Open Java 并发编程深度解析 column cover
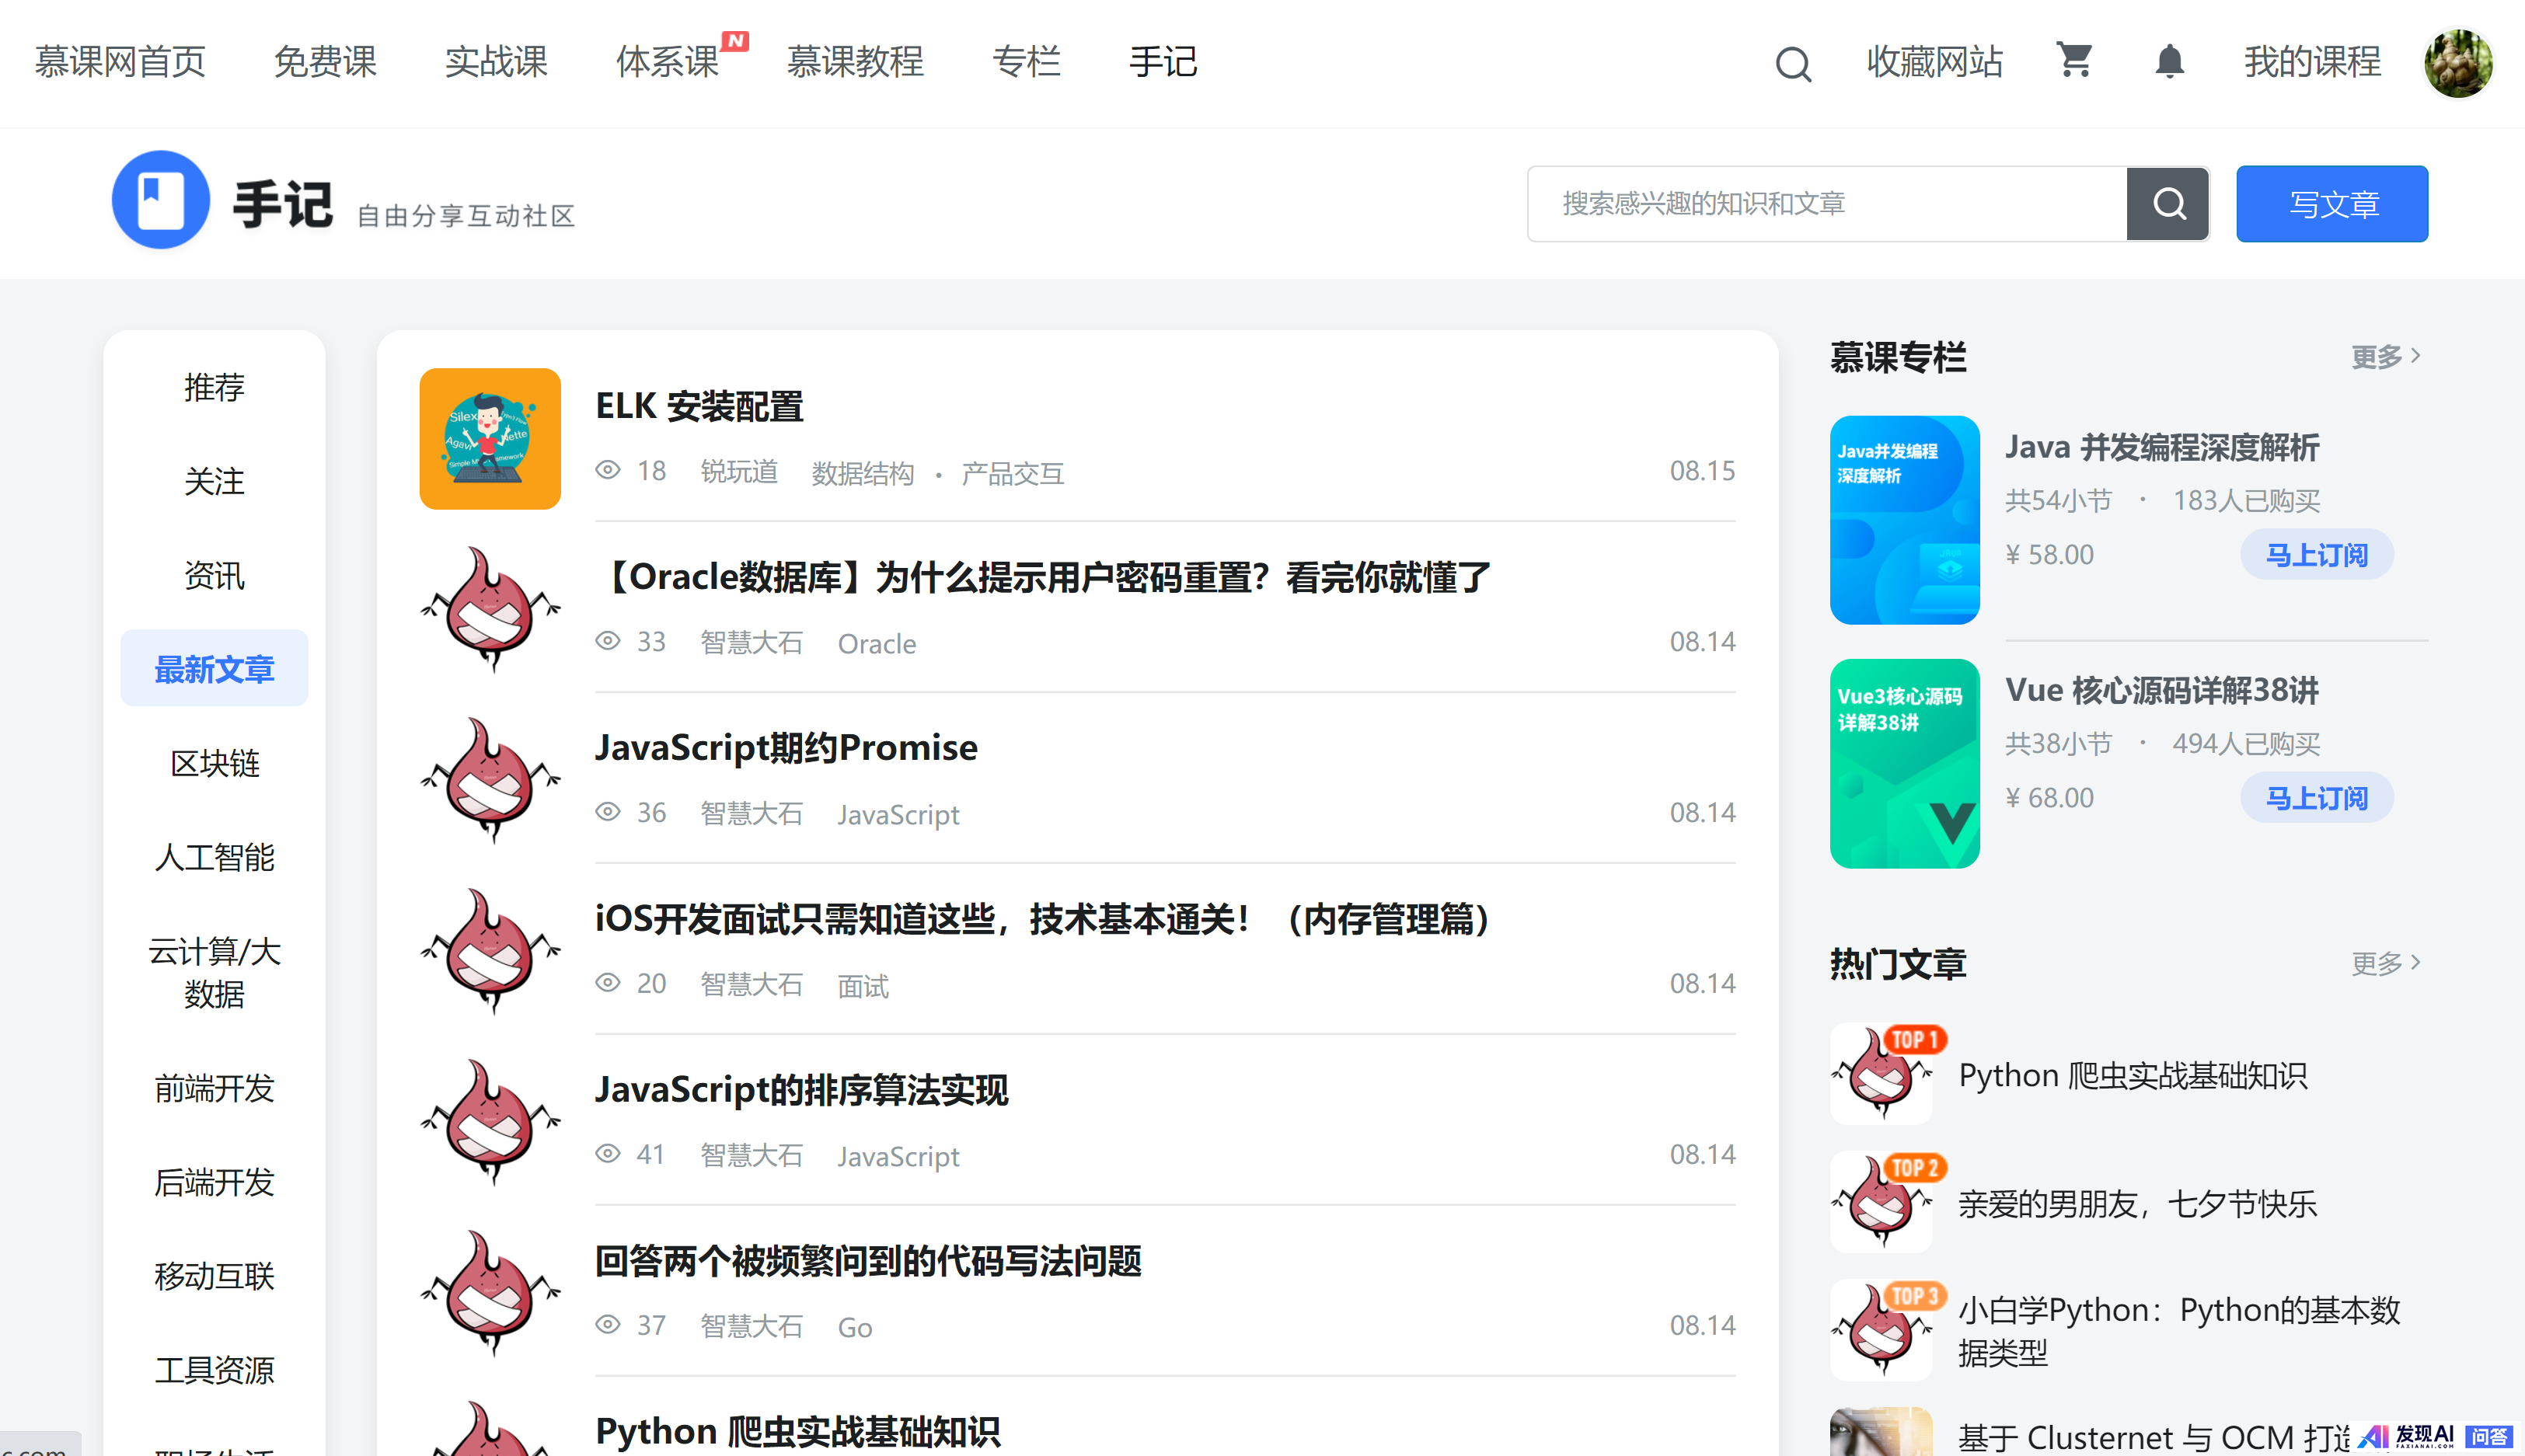 coord(1904,520)
